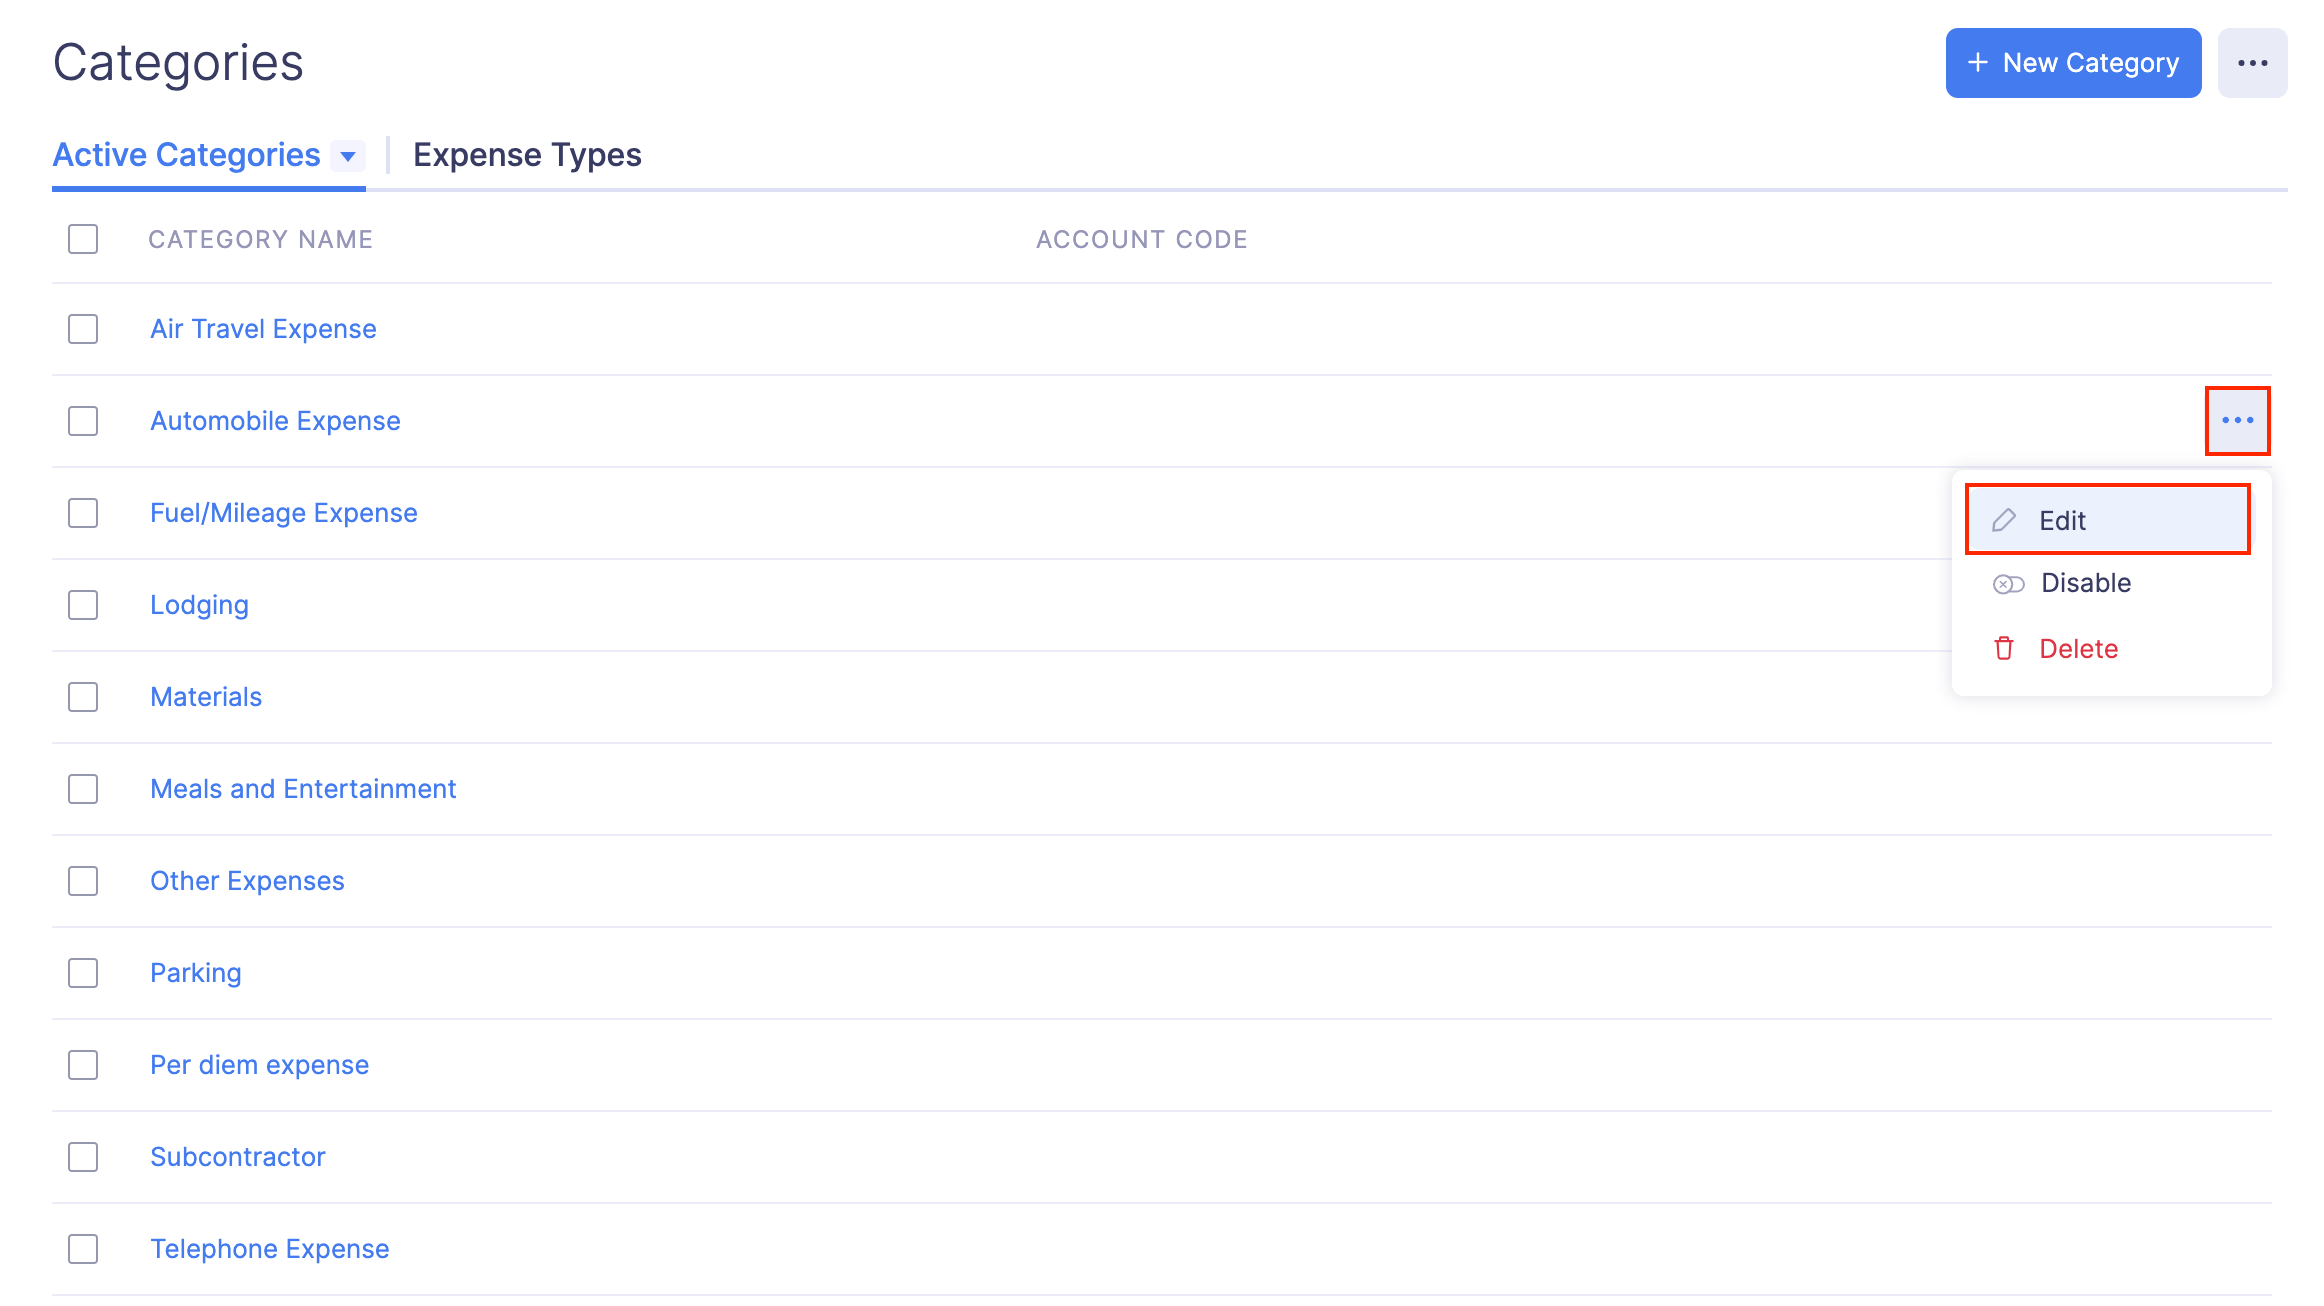Open the Meals and Entertainment category
The image size is (2324, 1306).
click(x=303, y=789)
